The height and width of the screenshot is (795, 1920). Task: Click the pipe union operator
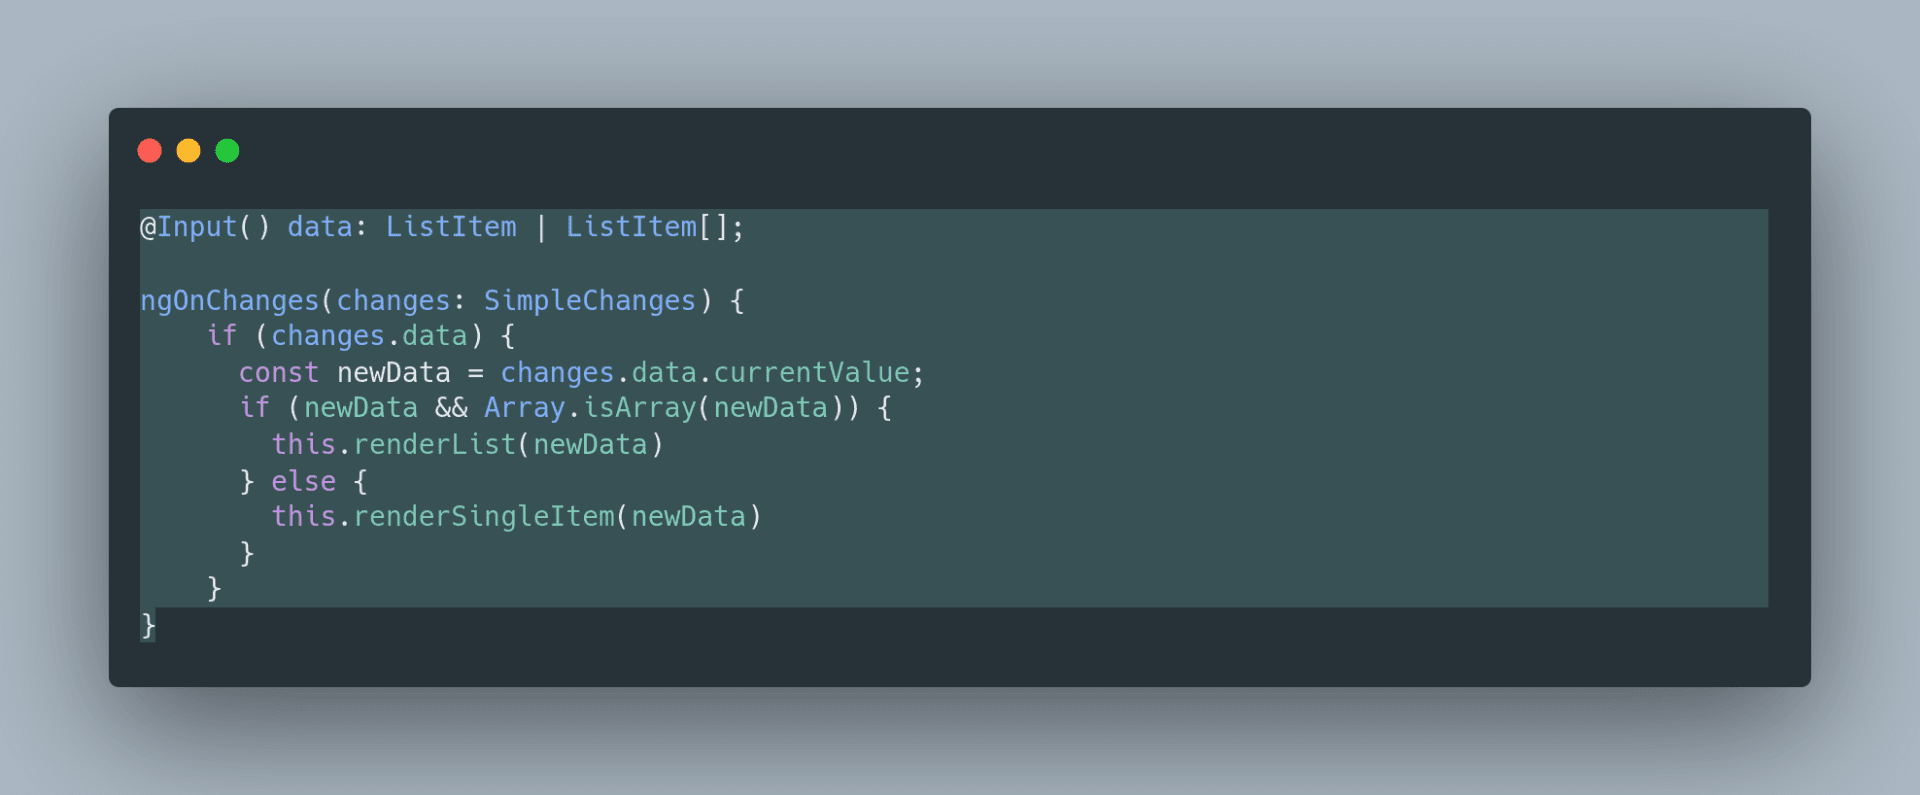pyautogui.click(x=541, y=228)
